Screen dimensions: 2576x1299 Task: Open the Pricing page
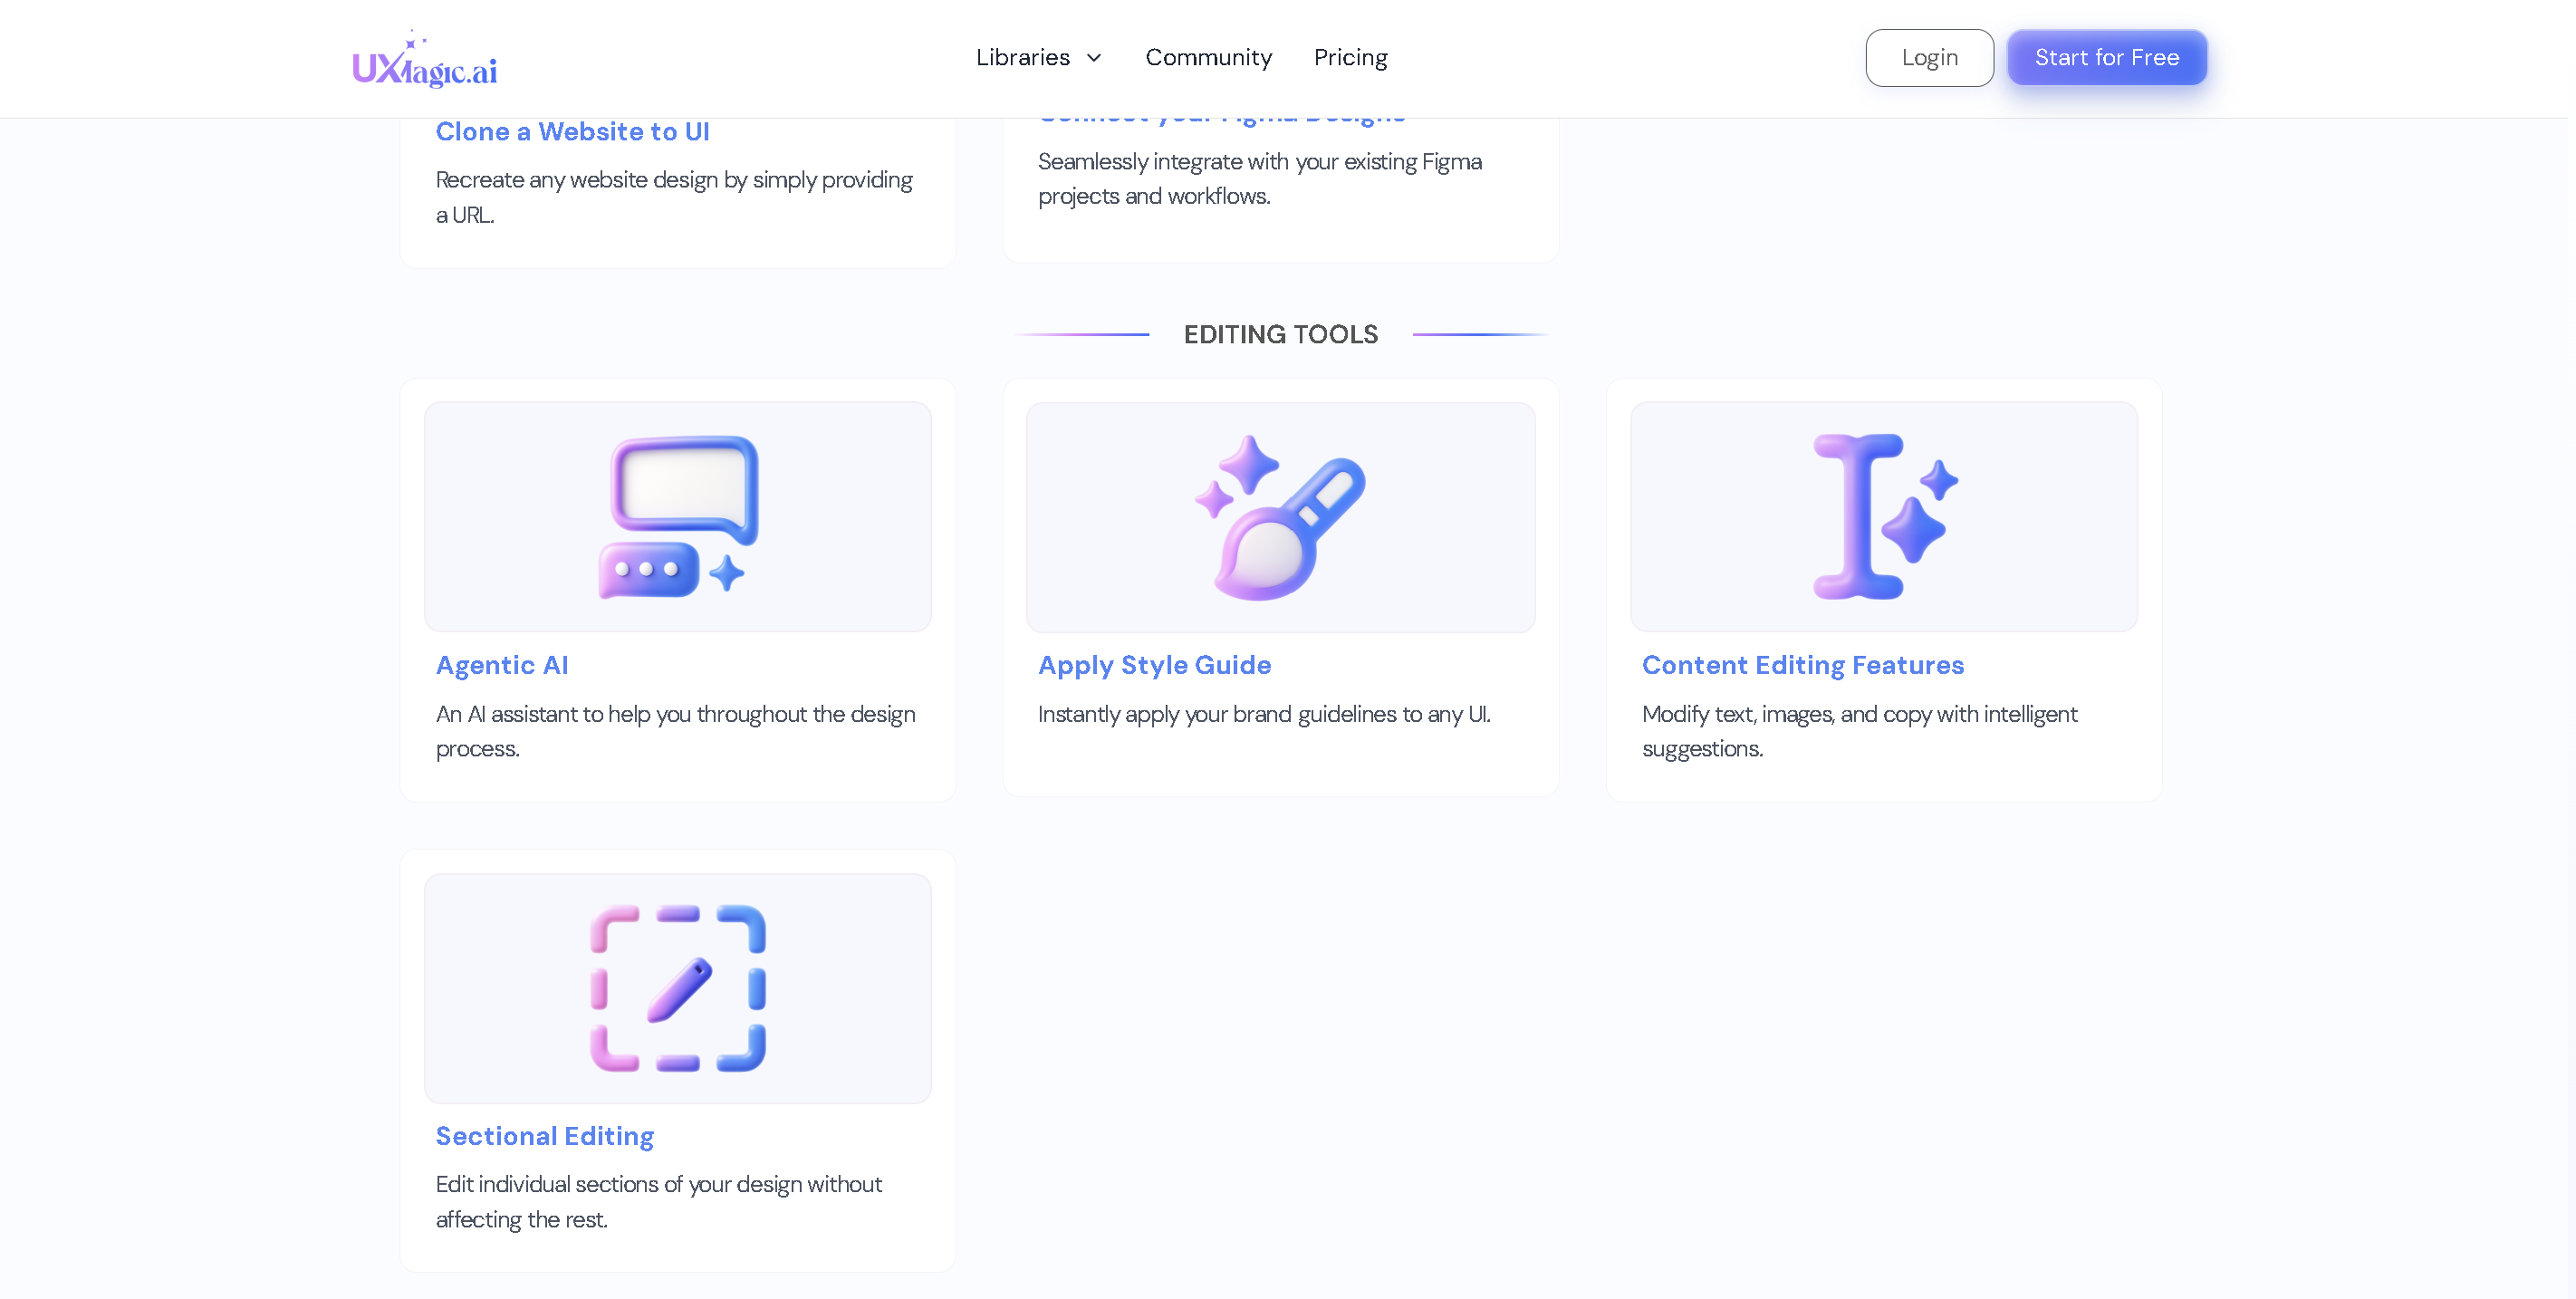point(1350,57)
